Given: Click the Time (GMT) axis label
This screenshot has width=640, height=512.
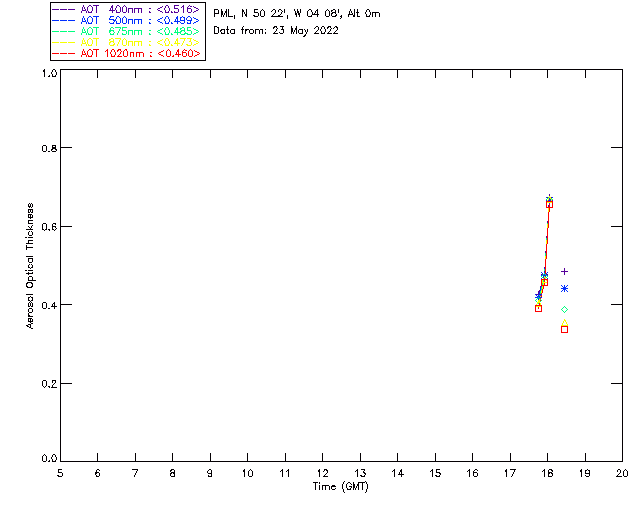Looking at the screenshot, I should (340, 486).
